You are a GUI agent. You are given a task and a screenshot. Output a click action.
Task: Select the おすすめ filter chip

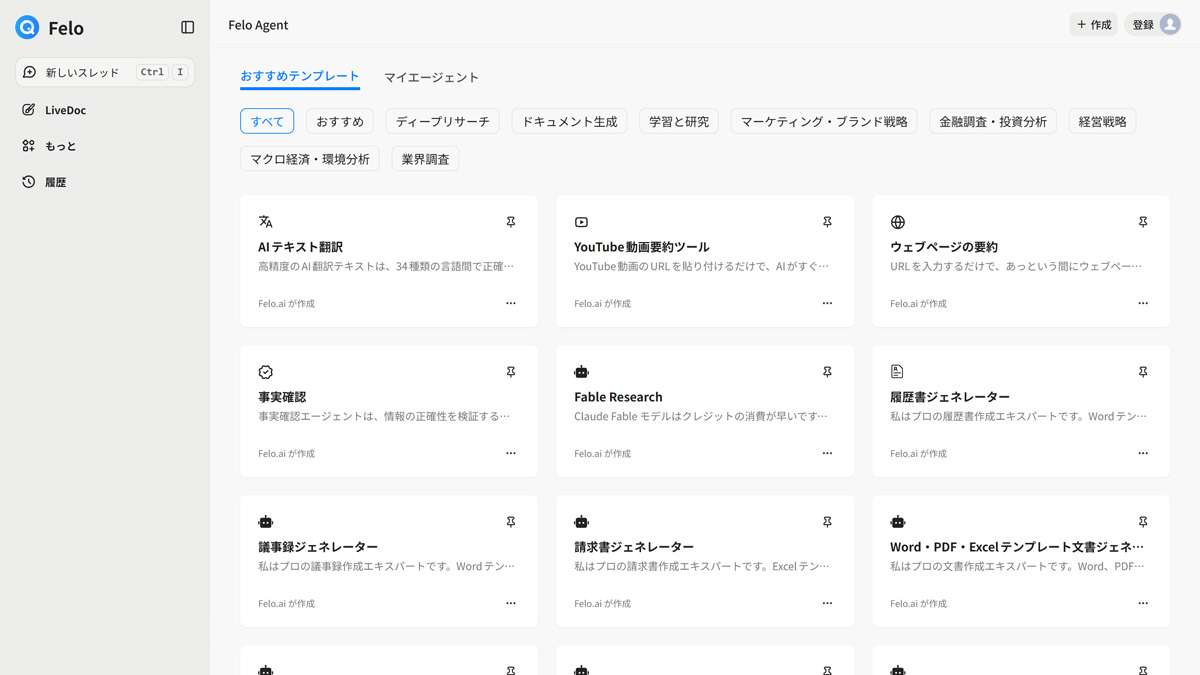(340, 121)
